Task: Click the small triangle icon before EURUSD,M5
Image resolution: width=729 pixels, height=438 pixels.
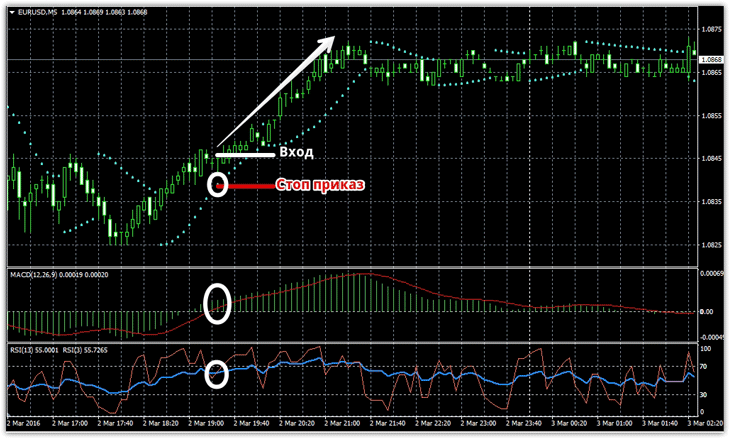Action: 11,11
